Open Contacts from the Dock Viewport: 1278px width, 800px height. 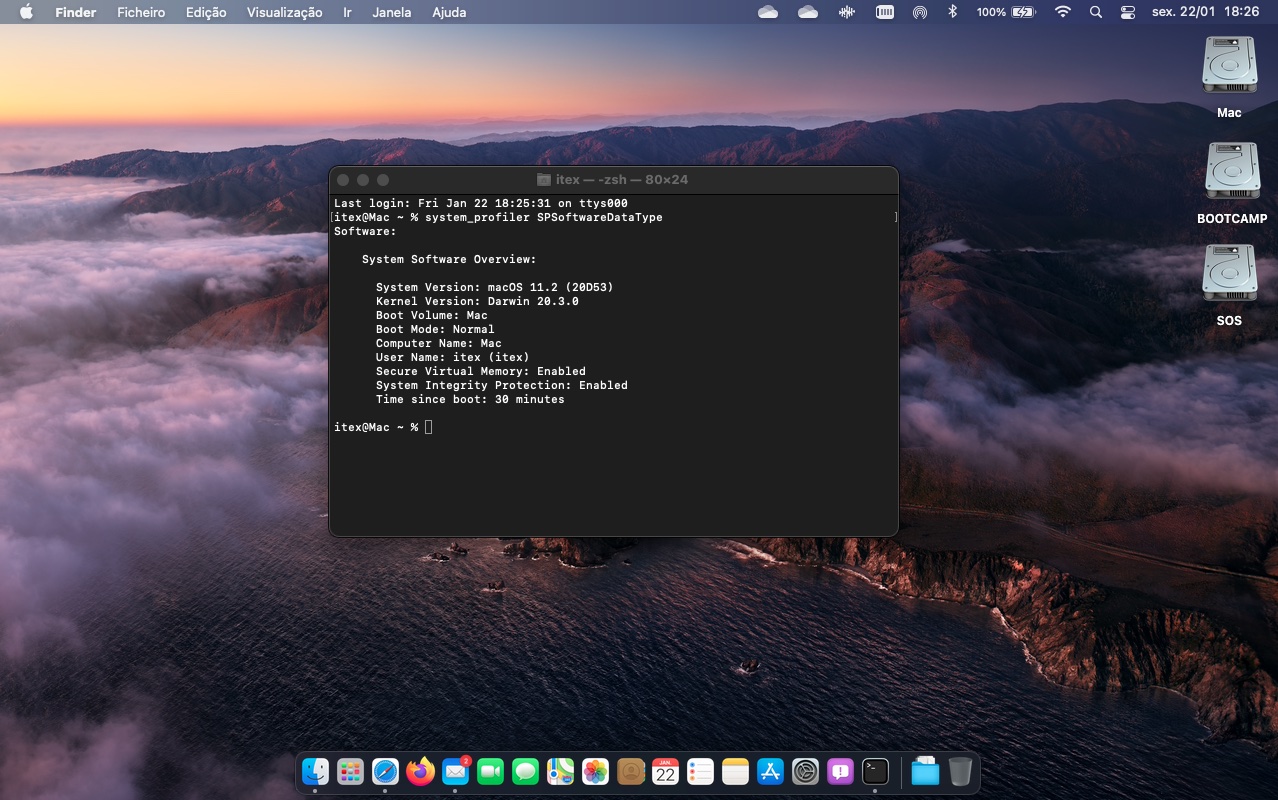[x=630, y=772]
